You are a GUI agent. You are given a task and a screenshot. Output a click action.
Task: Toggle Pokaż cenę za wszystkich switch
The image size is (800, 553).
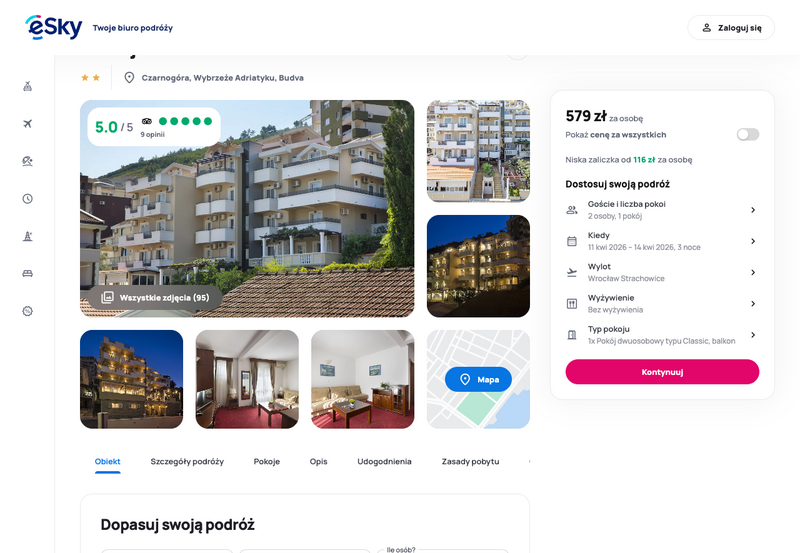pos(747,134)
